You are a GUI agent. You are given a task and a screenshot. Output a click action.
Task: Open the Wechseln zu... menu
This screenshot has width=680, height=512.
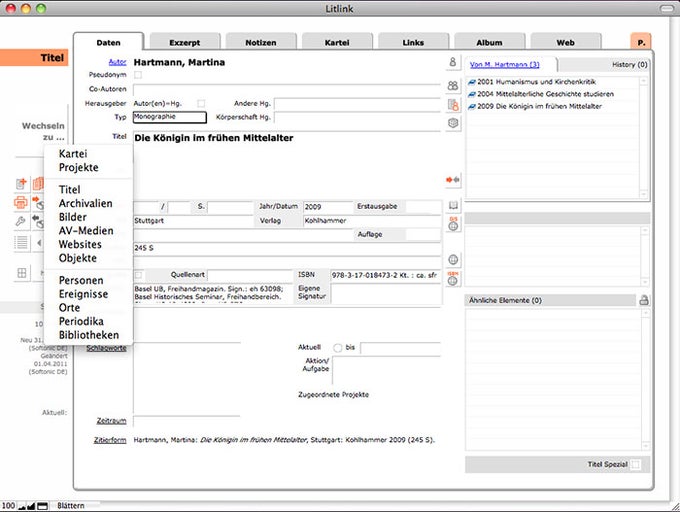pyautogui.click(x=43, y=131)
